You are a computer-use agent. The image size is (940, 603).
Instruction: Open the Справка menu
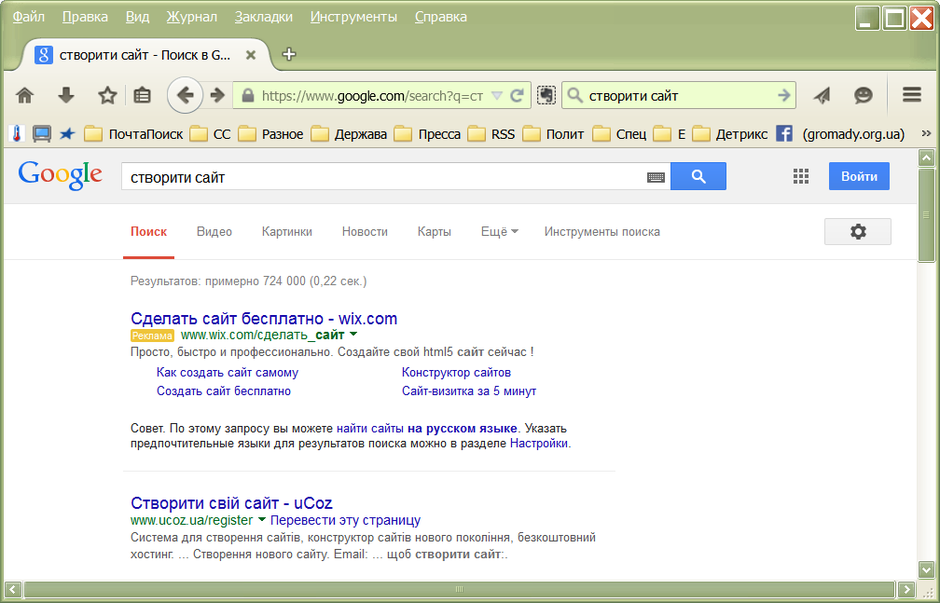(441, 17)
